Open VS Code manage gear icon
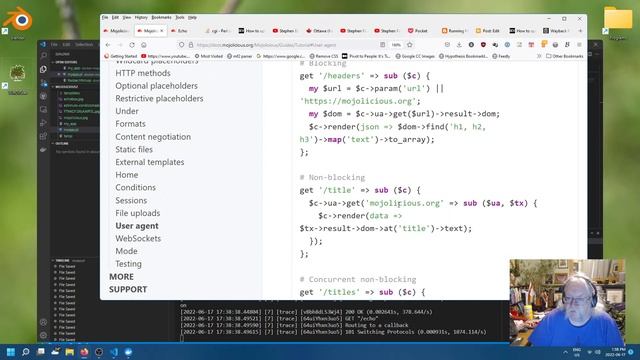Viewport: 640px width, 360px height. pos(44,335)
